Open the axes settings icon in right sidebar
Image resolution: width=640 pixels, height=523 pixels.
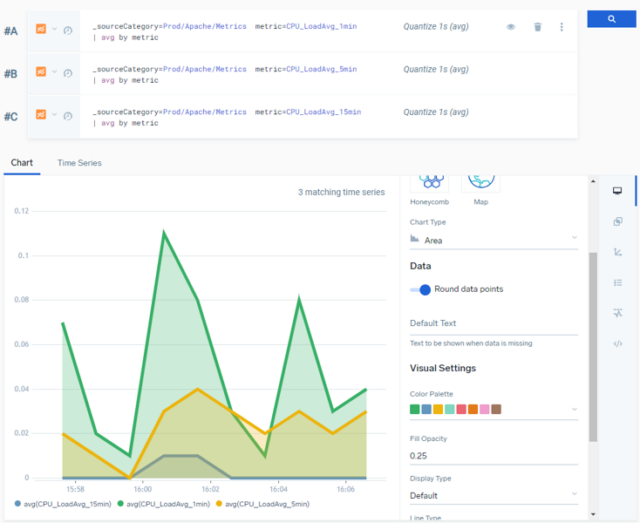(618, 252)
